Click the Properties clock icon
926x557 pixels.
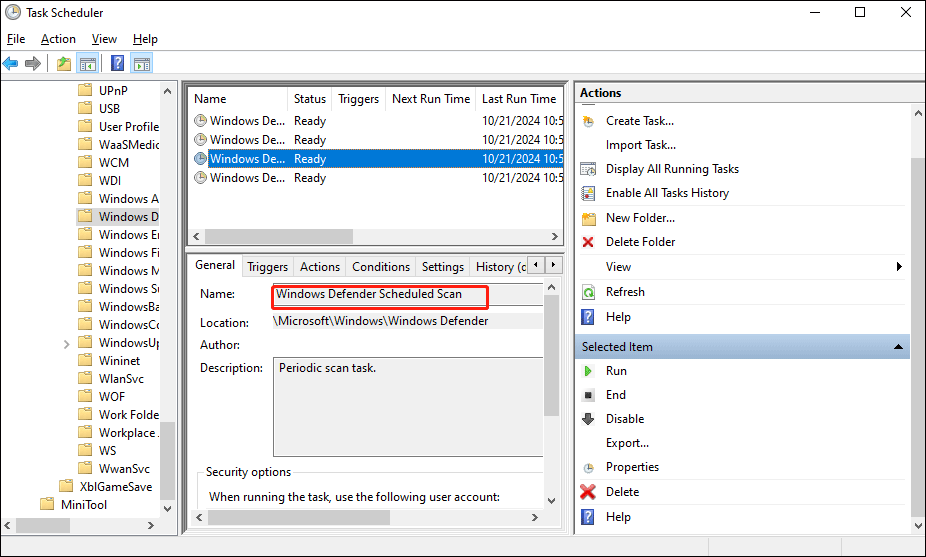(x=588, y=468)
